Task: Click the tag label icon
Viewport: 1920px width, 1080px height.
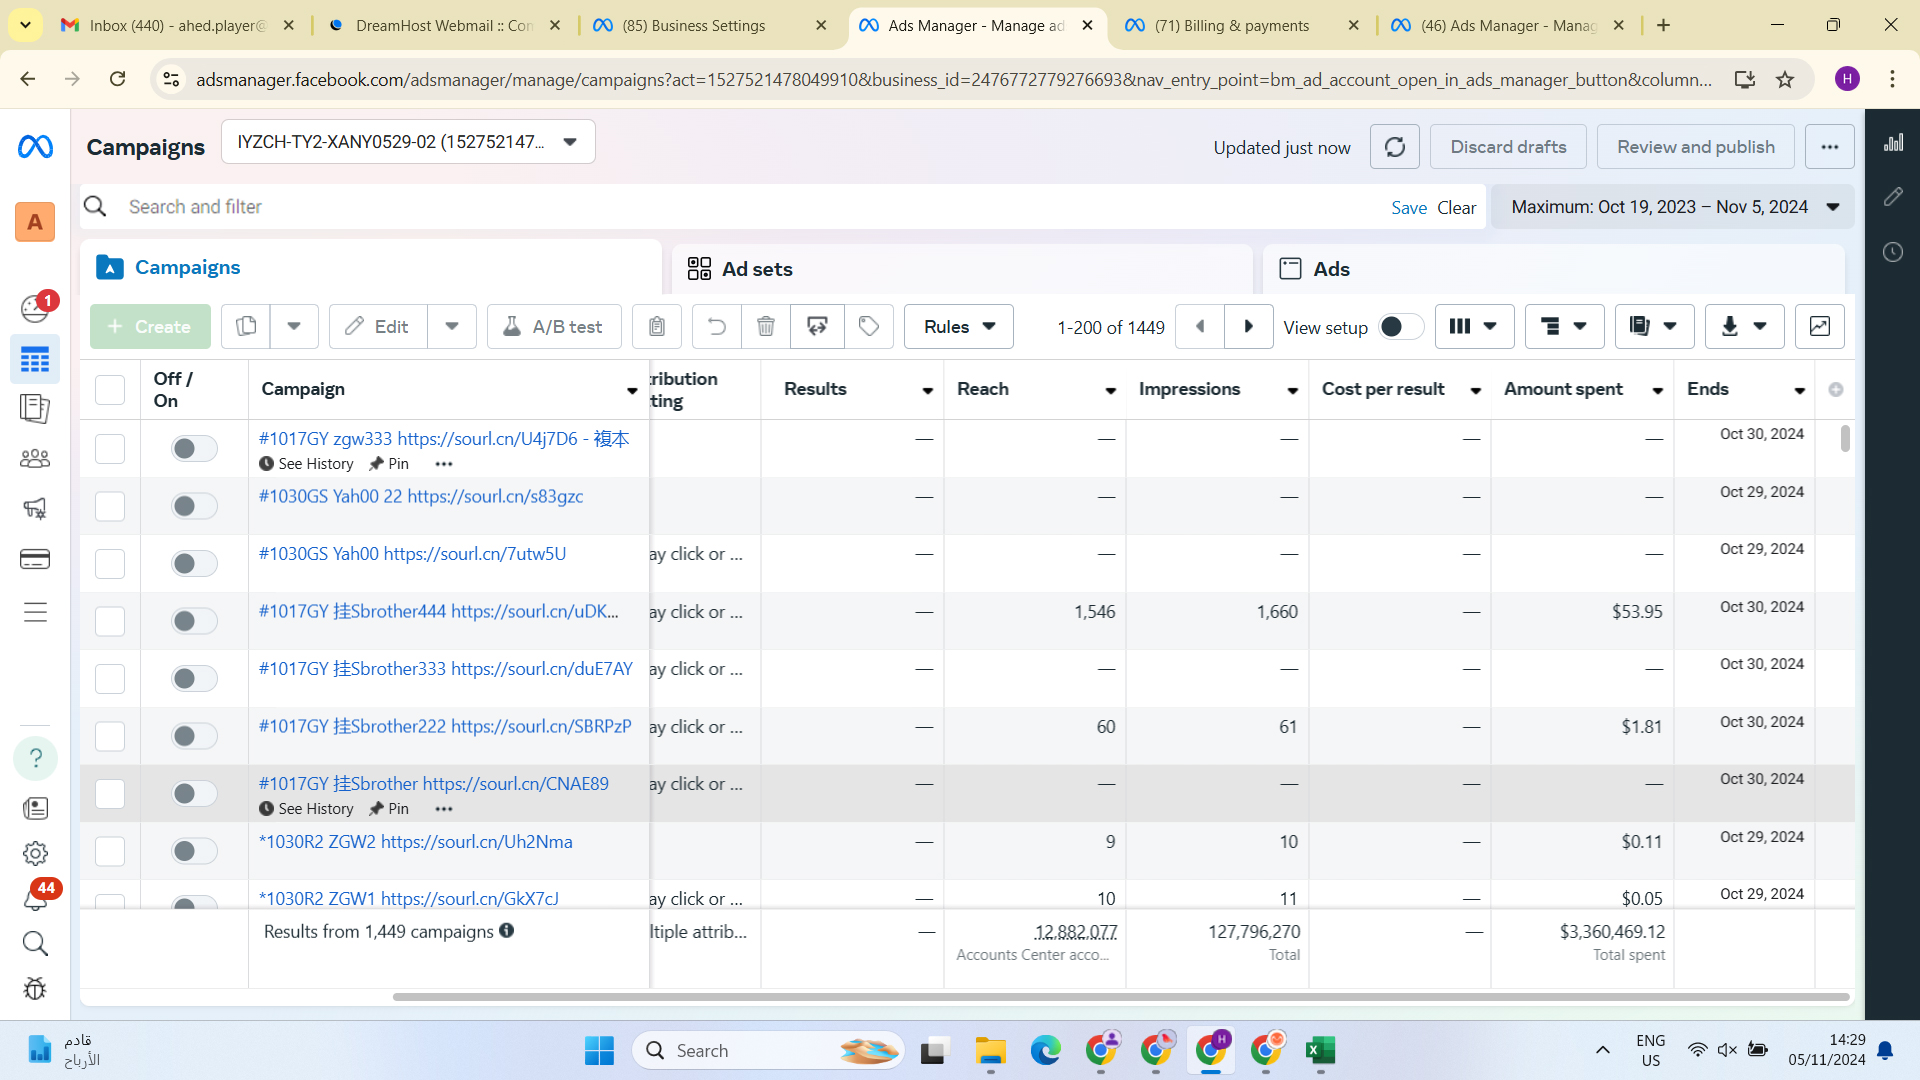Action: (869, 326)
